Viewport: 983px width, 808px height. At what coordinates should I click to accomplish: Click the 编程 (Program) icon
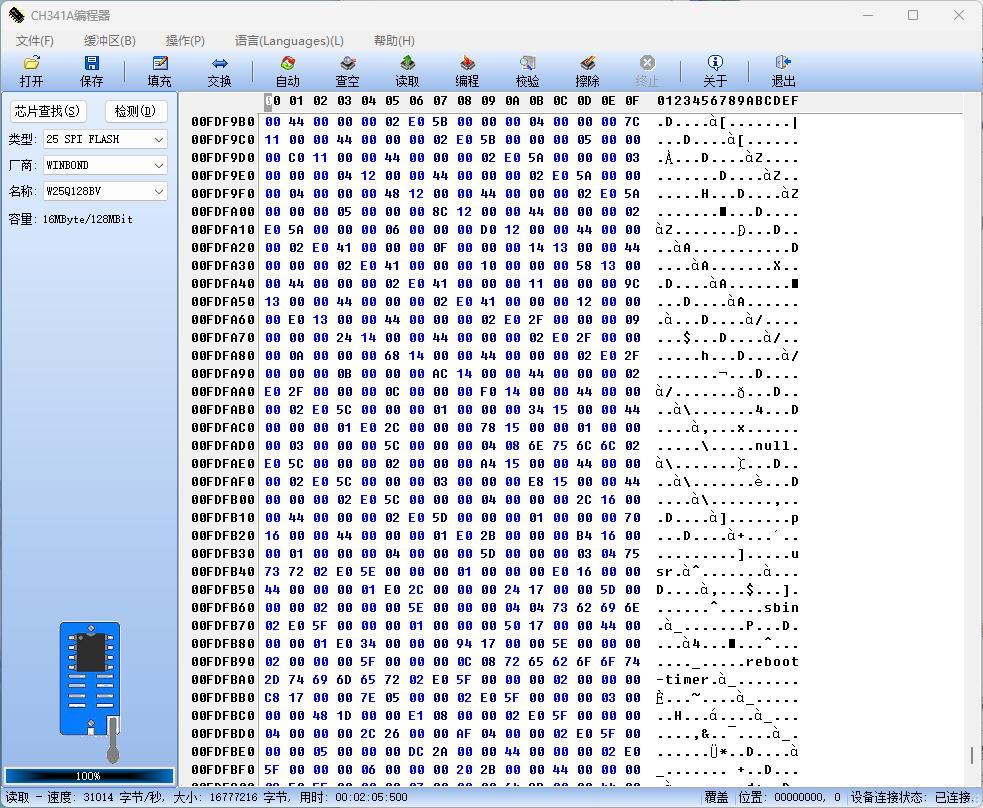[x=467, y=63]
